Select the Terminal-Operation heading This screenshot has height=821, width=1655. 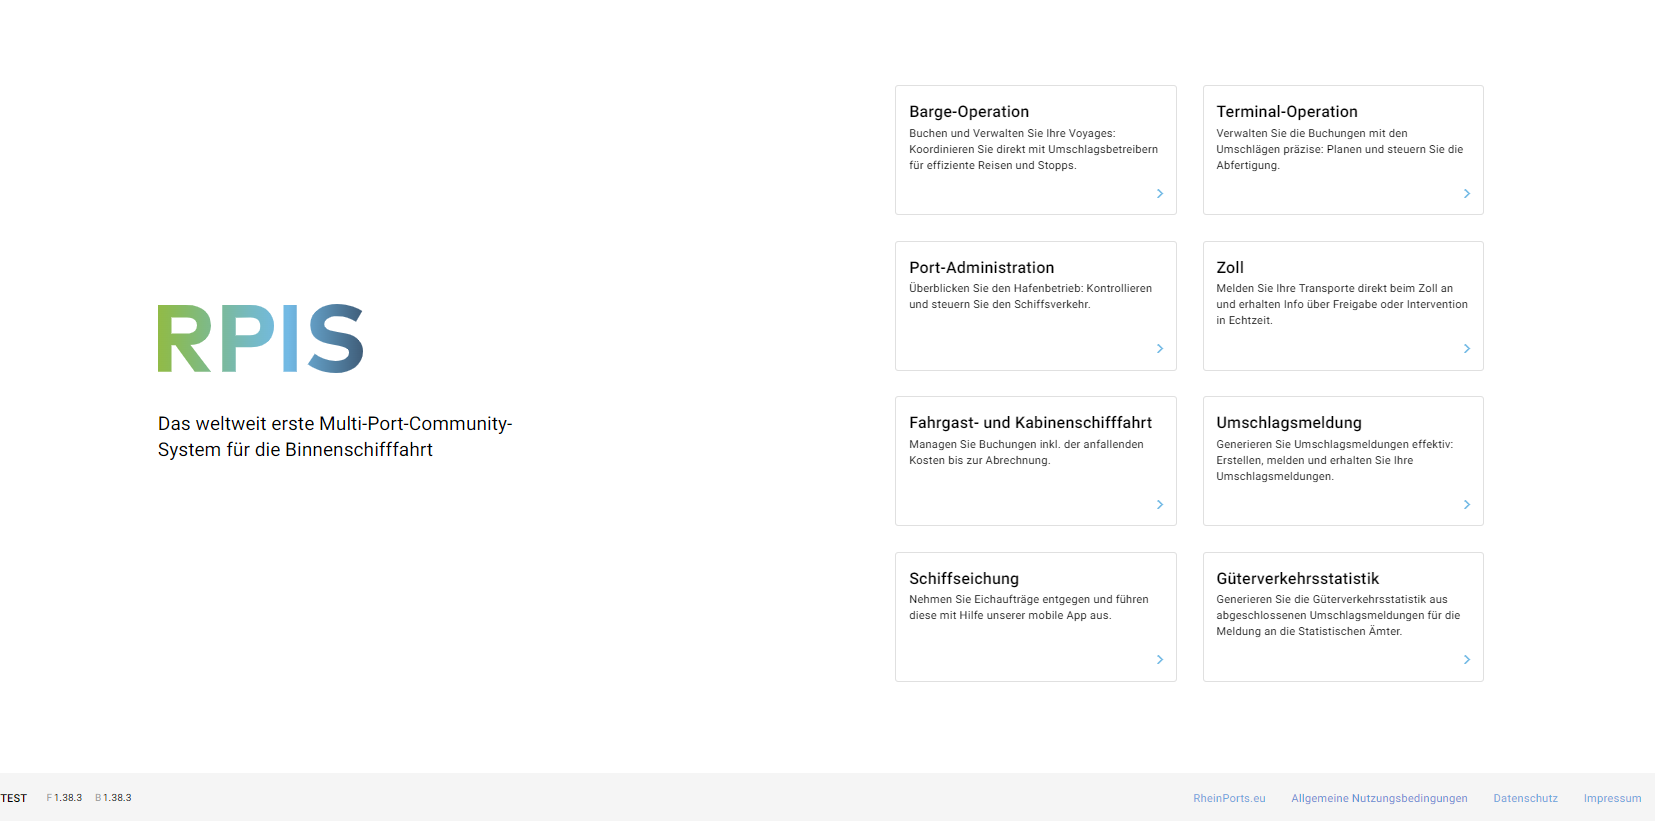pyautogui.click(x=1287, y=112)
